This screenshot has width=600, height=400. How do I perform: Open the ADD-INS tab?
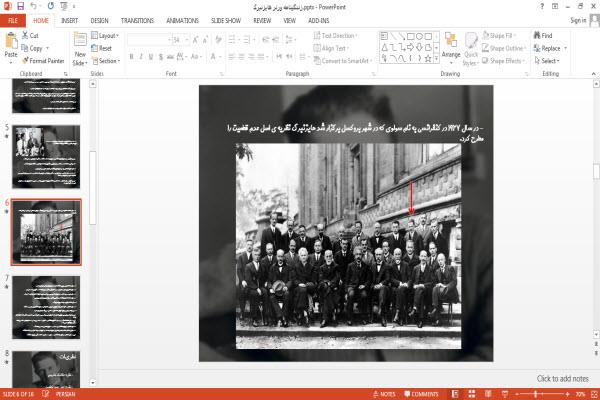tap(318, 21)
